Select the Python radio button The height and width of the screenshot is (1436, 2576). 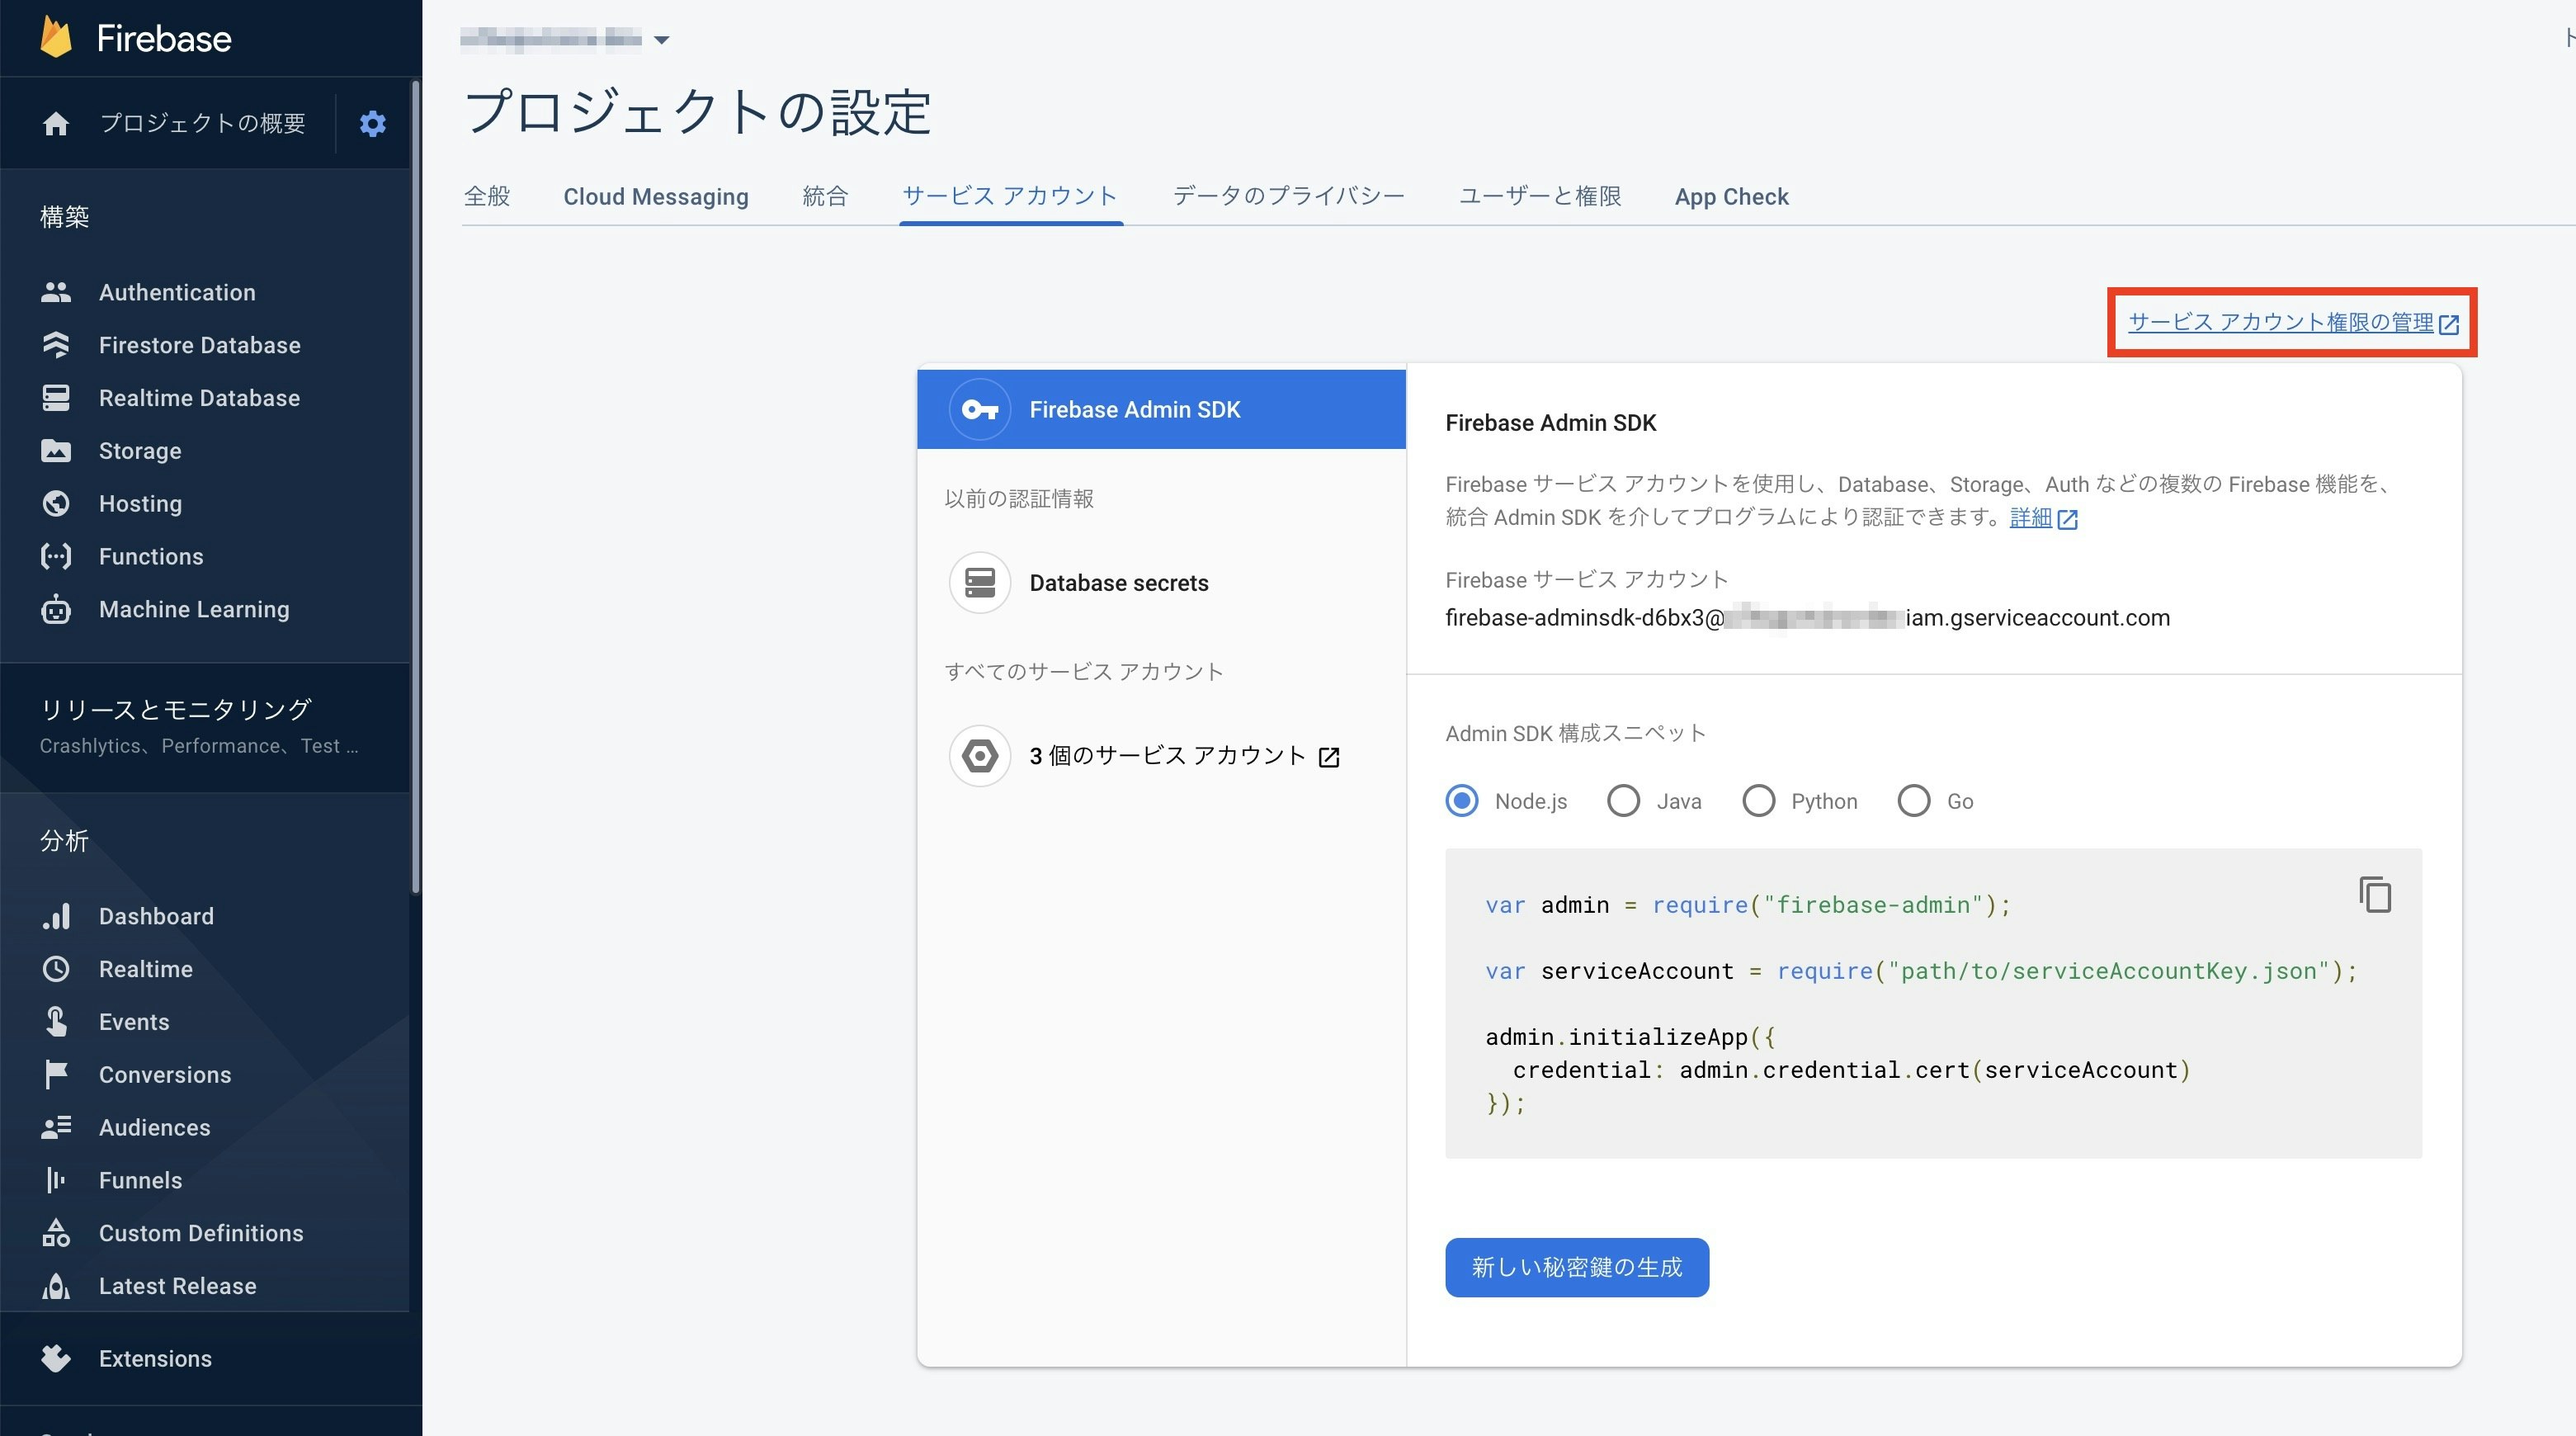click(x=1758, y=801)
